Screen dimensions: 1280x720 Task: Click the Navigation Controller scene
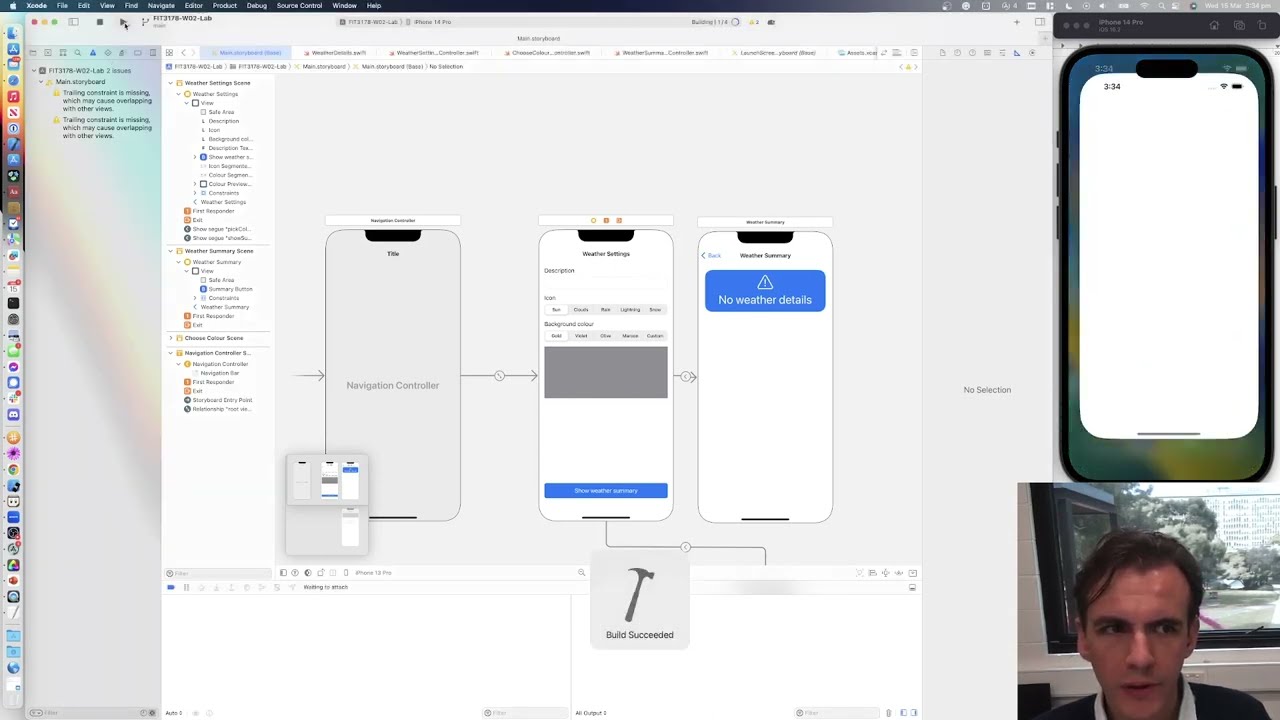click(393, 376)
